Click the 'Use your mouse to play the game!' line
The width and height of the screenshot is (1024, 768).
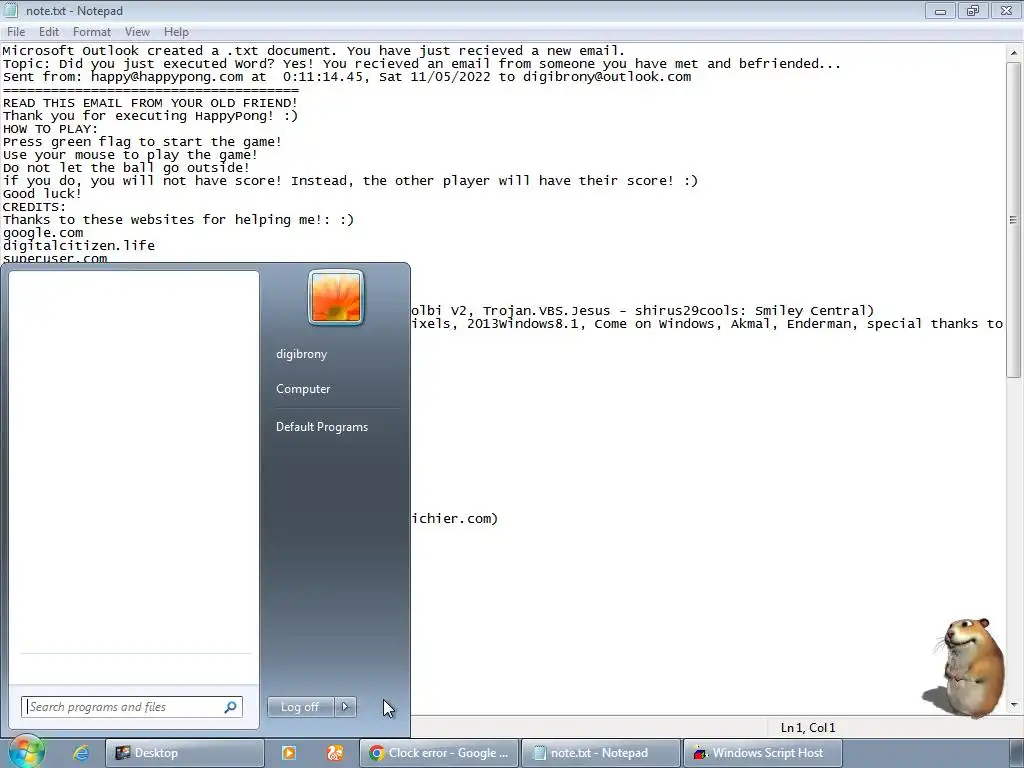(131, 155)
